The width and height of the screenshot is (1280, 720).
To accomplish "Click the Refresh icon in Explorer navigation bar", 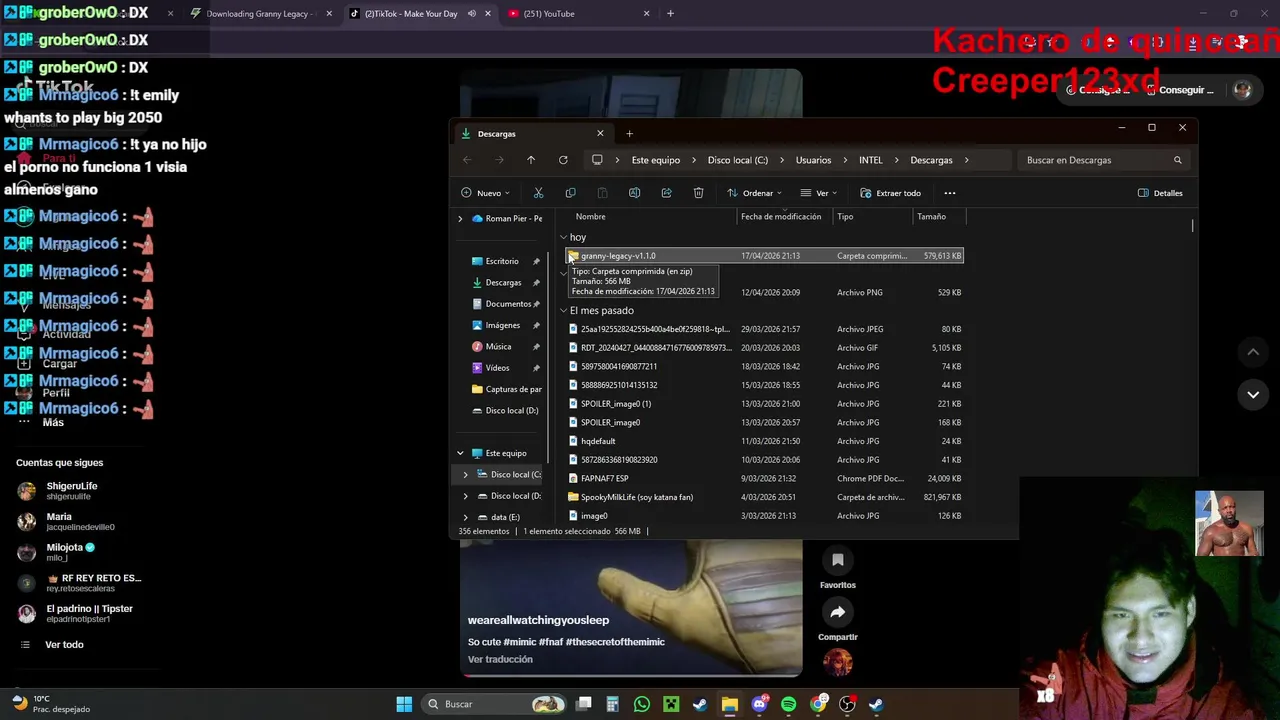I will coord(563,160).
